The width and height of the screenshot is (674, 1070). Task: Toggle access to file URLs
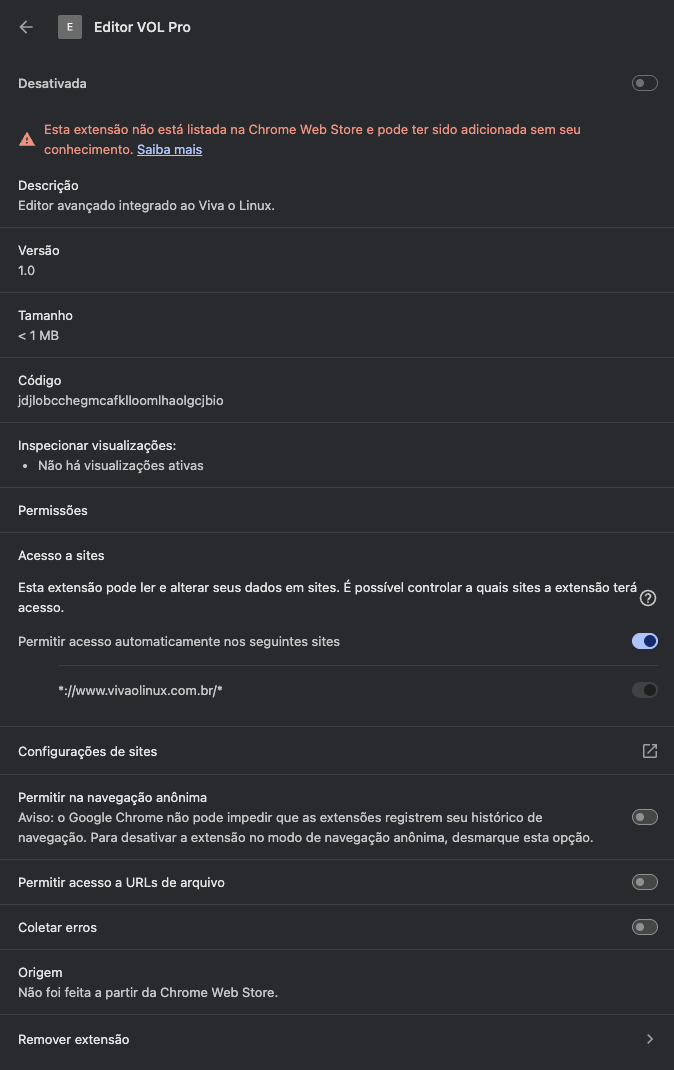tap(645, 882)
